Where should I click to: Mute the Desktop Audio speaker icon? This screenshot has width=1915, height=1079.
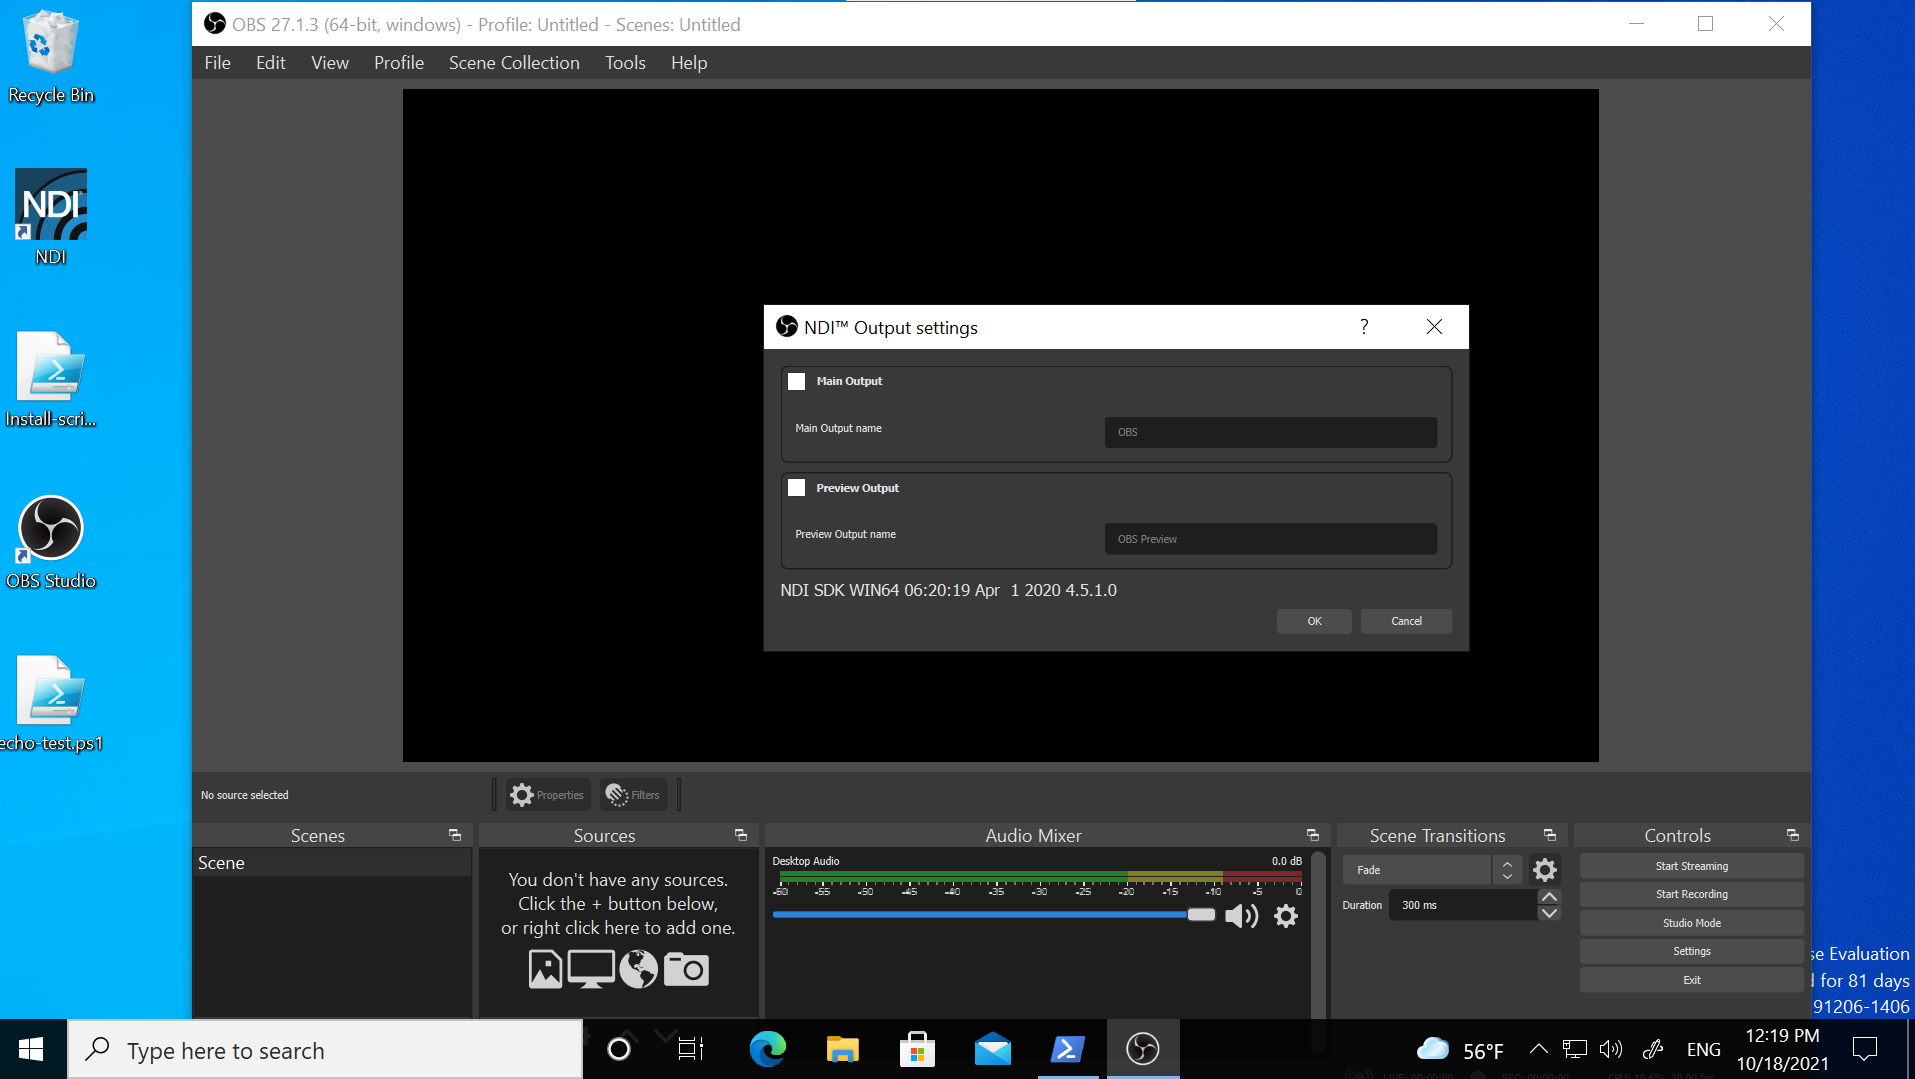point(1241,915)
